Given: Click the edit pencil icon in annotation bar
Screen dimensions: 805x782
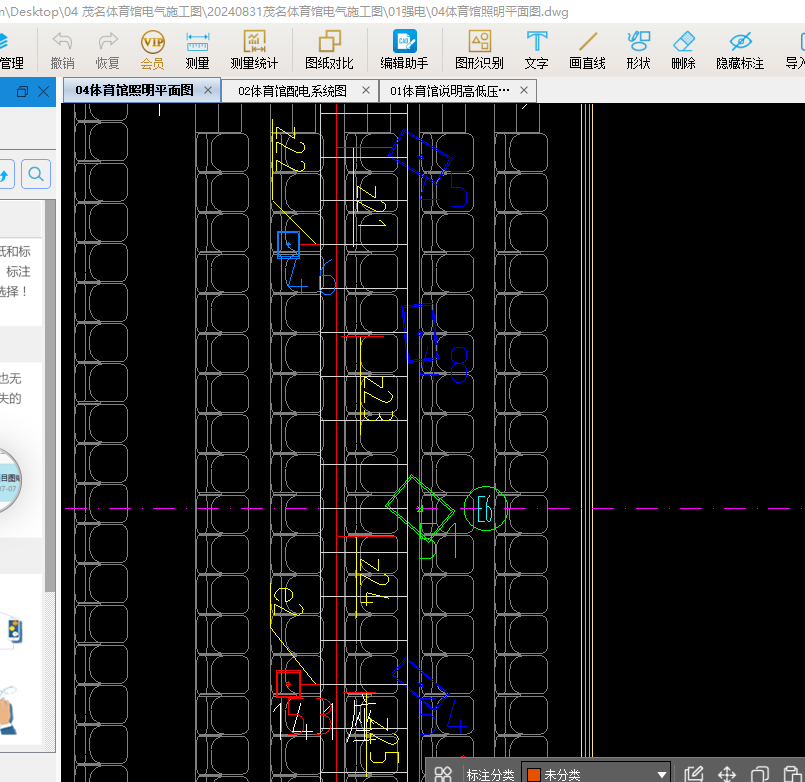Looking at the screenshot, I should [x=693, y=774].
